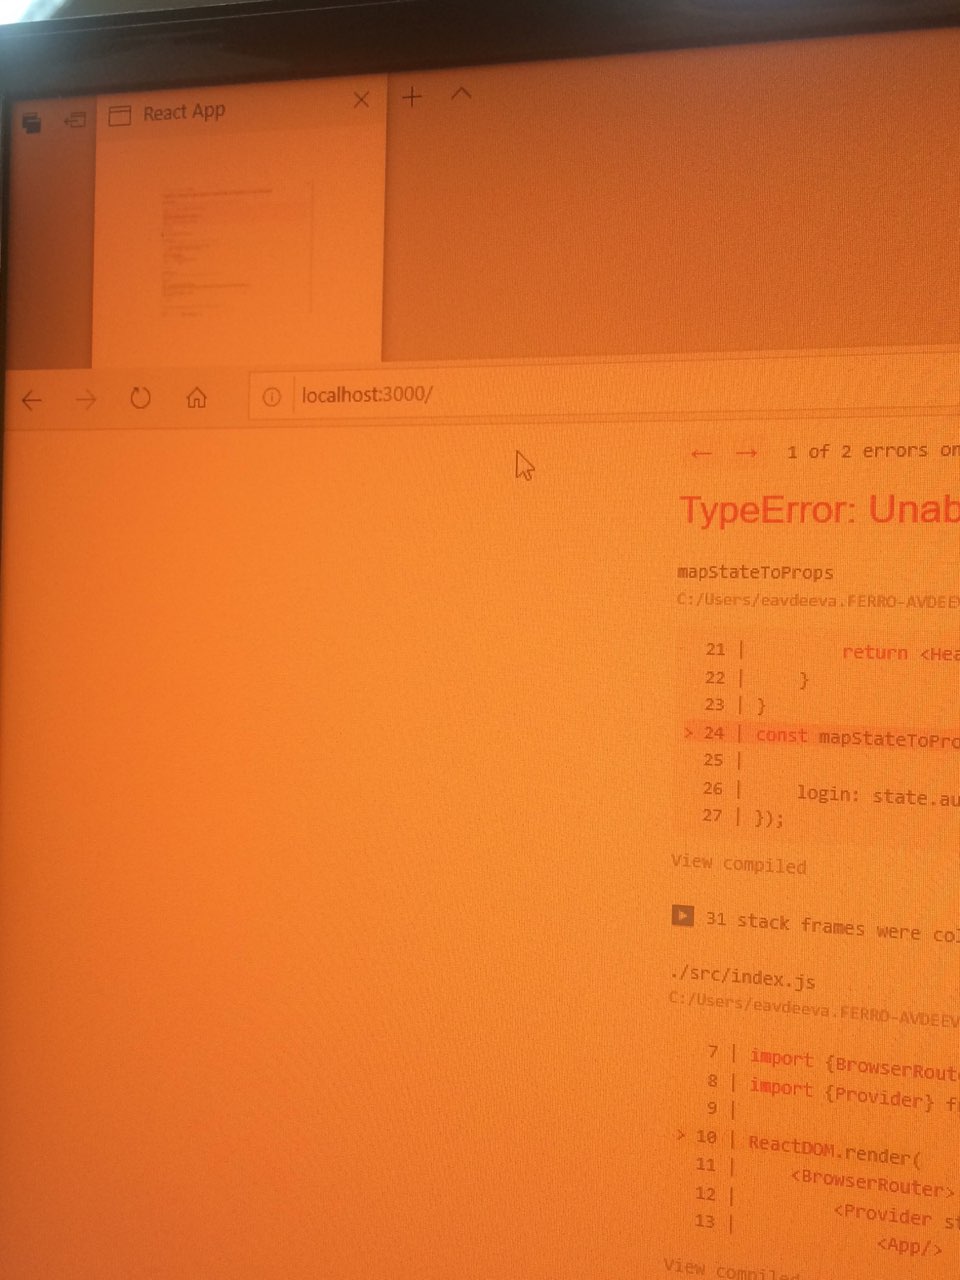Image resolution: width=960 pixels, height=1280 pixels.
Task: Open the site info icon in address bar
Action: pos(271,396)
